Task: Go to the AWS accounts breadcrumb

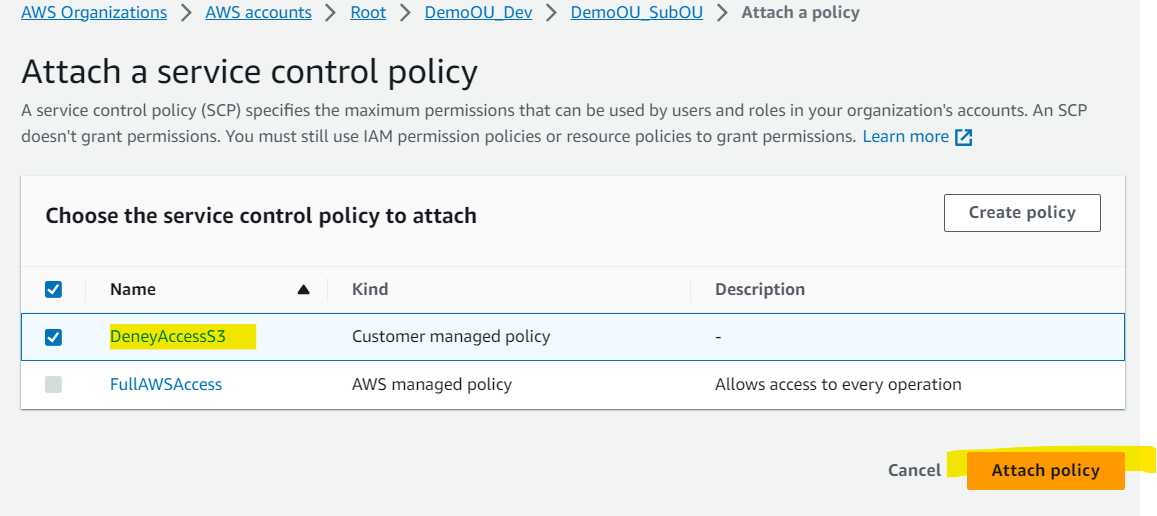Action: tap(258, 13)
